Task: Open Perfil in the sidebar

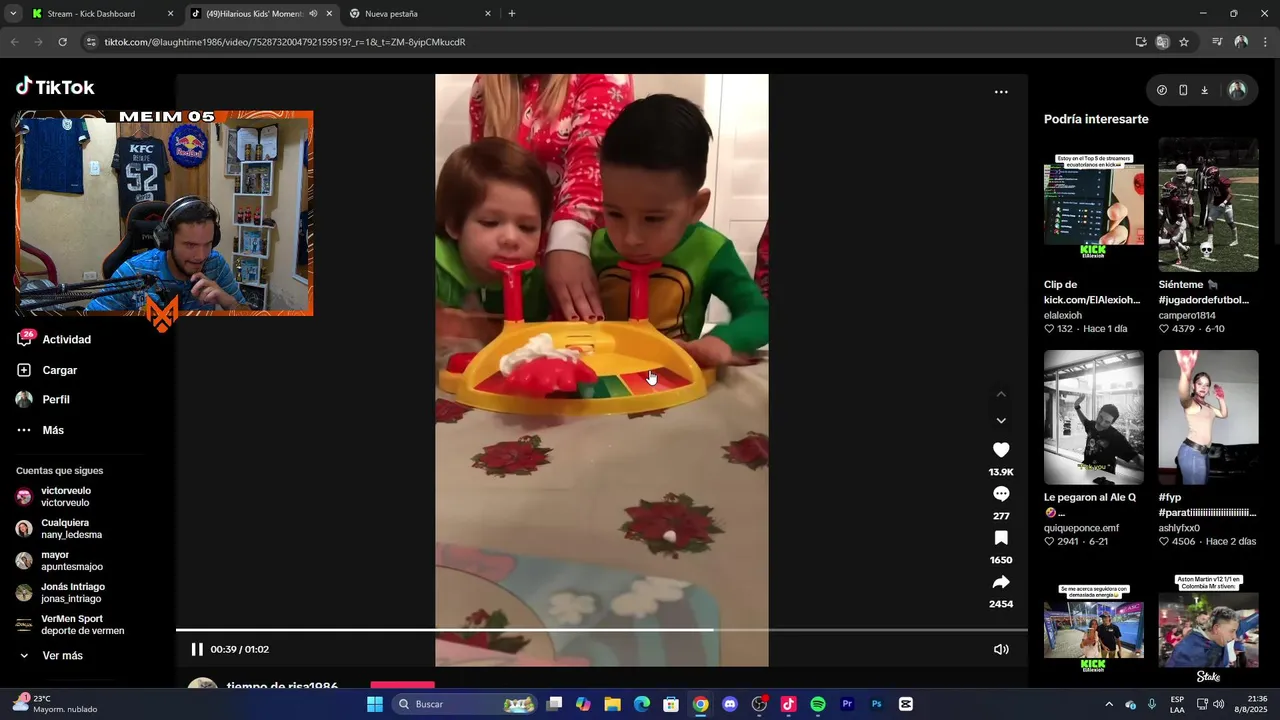Action: coord(43,399)
